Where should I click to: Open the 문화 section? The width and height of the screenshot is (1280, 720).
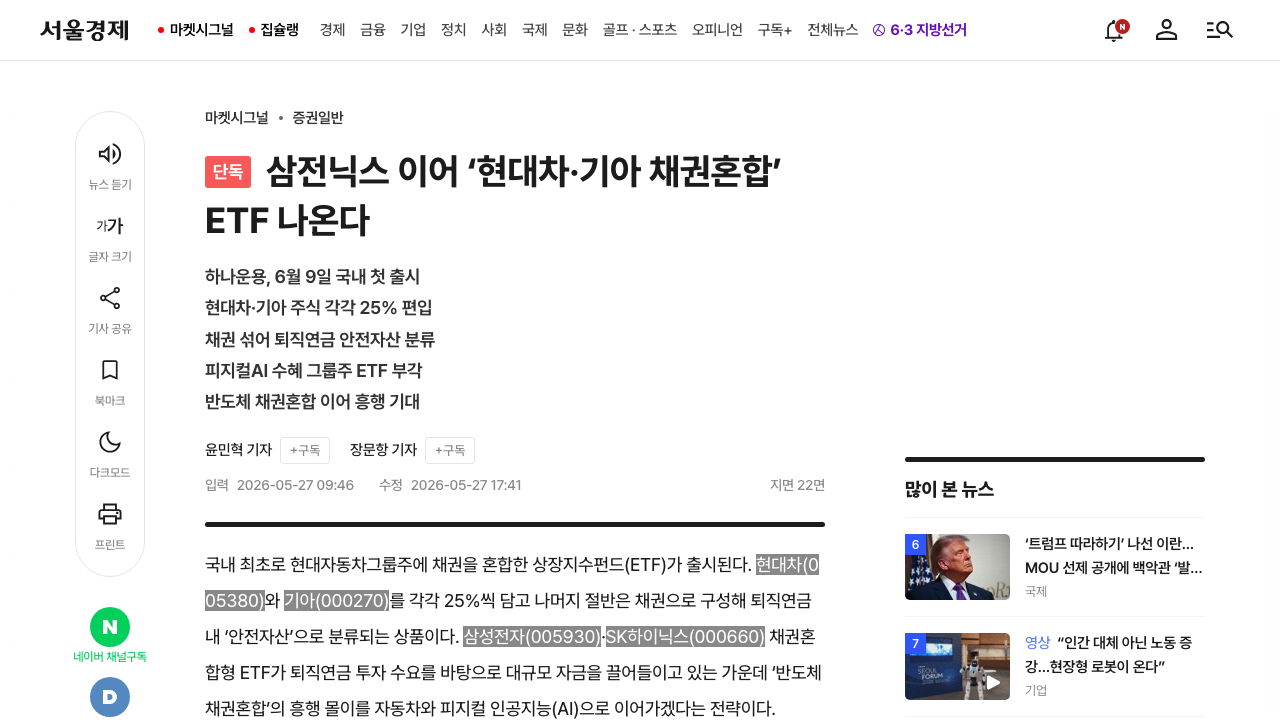click(575, 30)
